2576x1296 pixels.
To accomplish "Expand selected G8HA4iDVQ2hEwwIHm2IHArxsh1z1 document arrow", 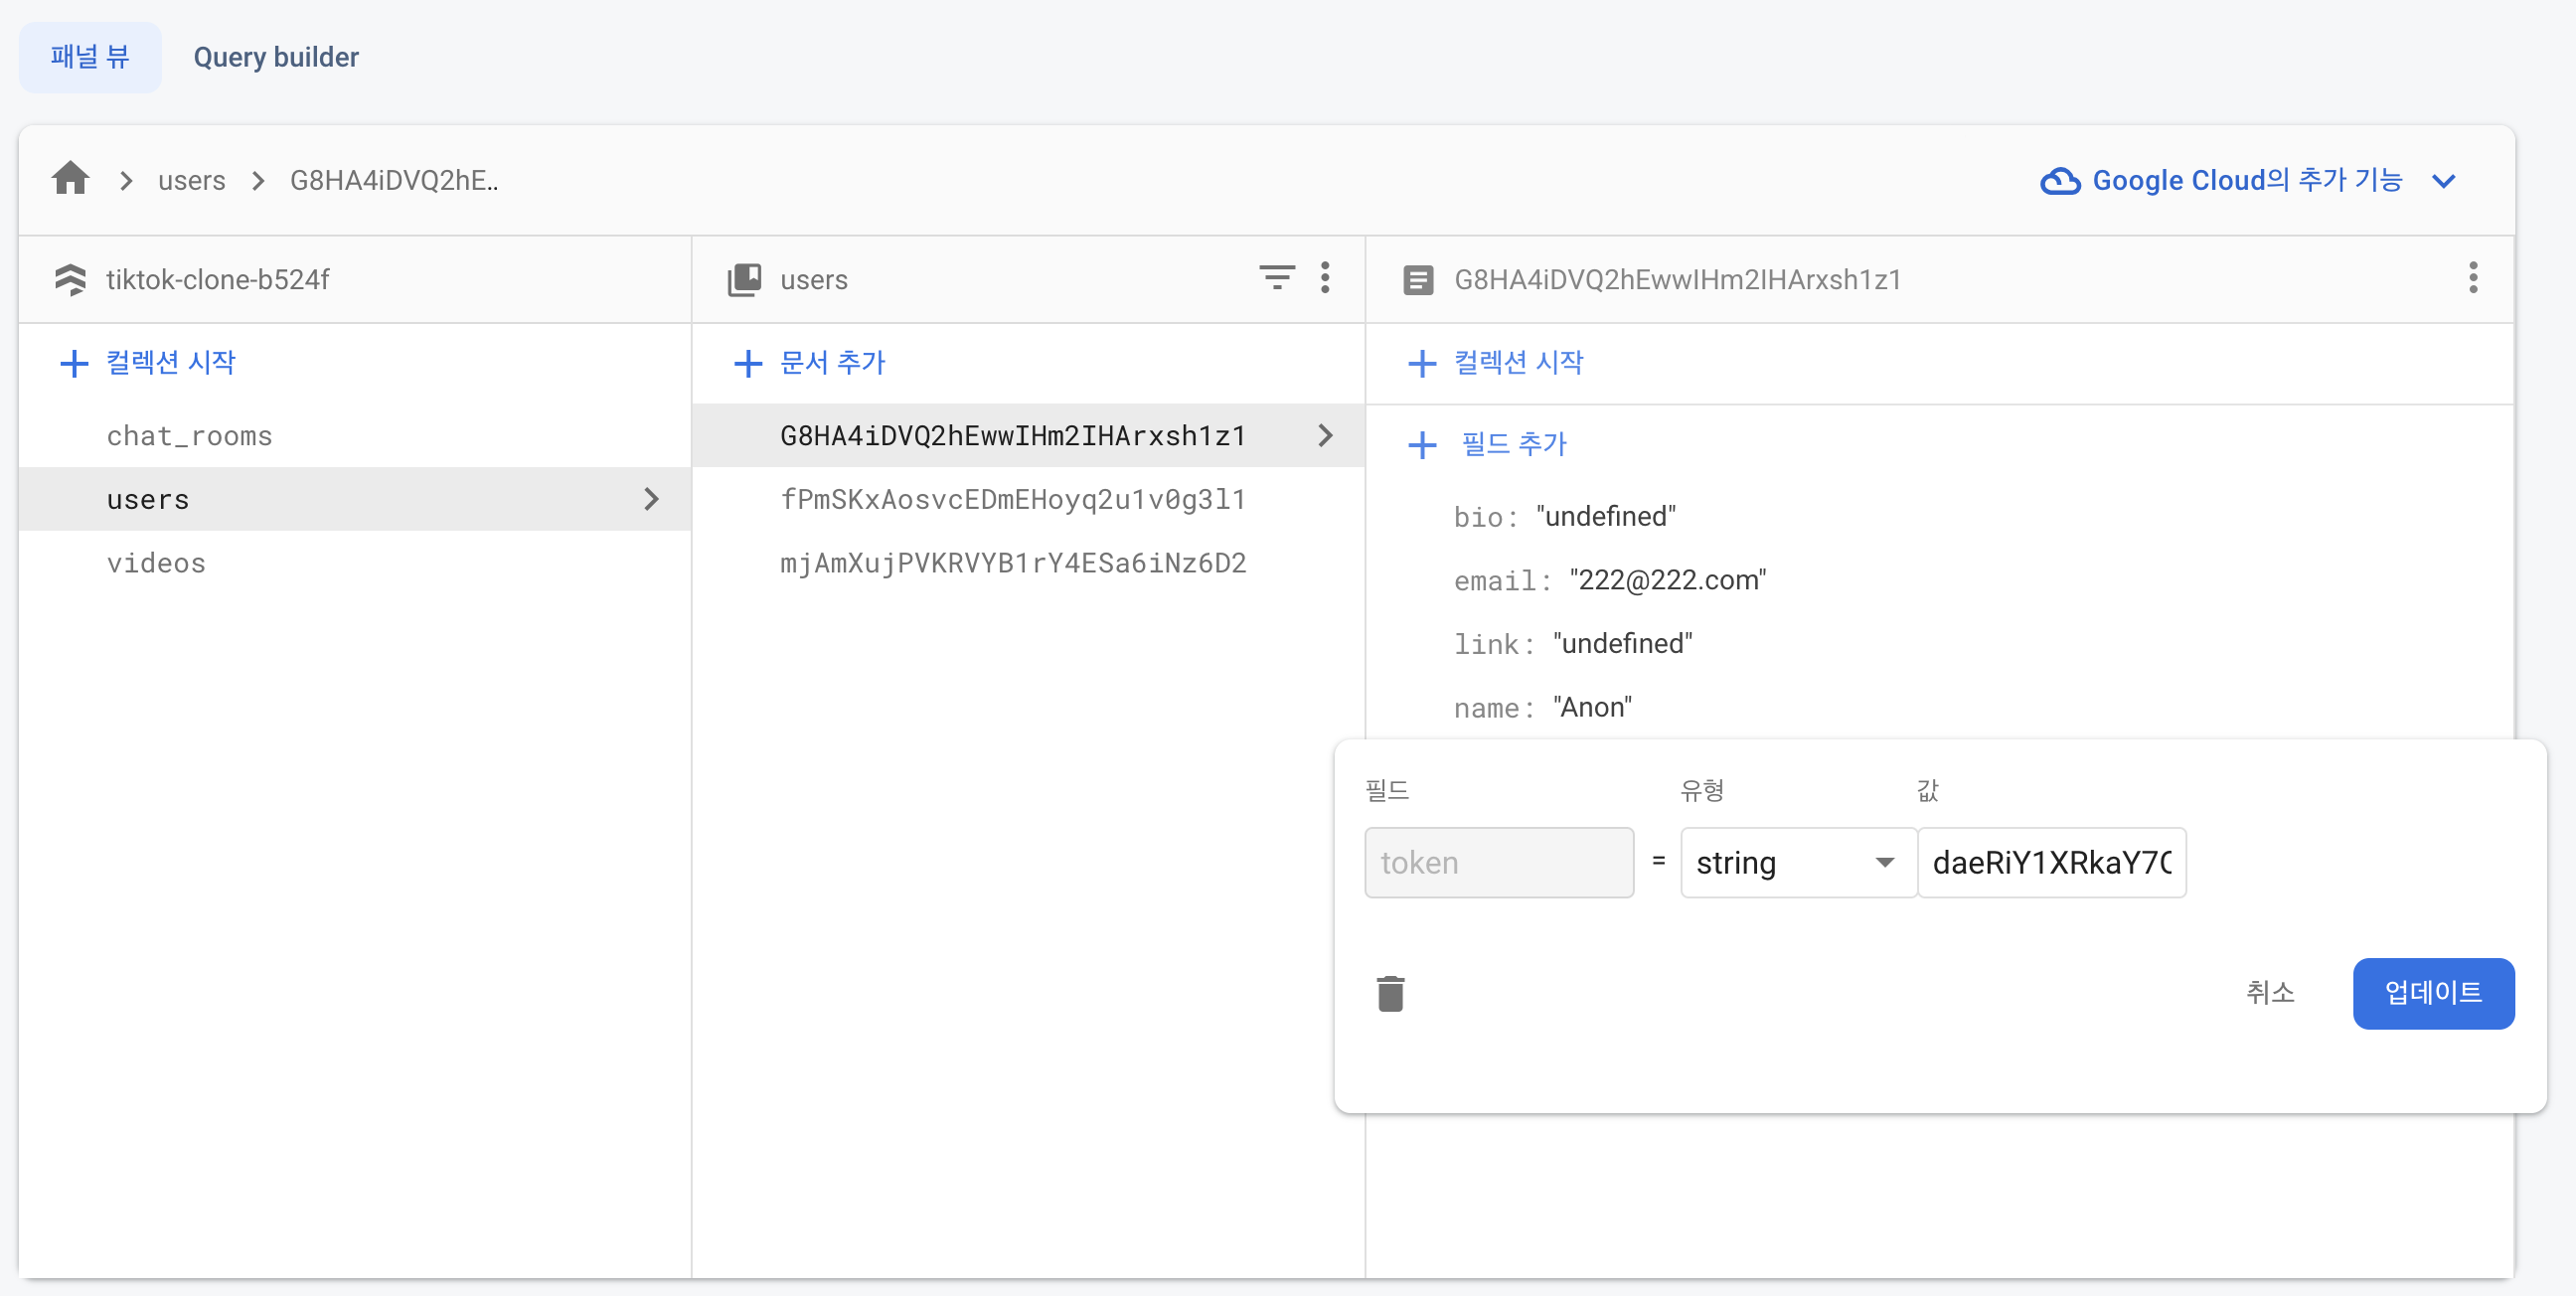I will (x=1325, y=435).
